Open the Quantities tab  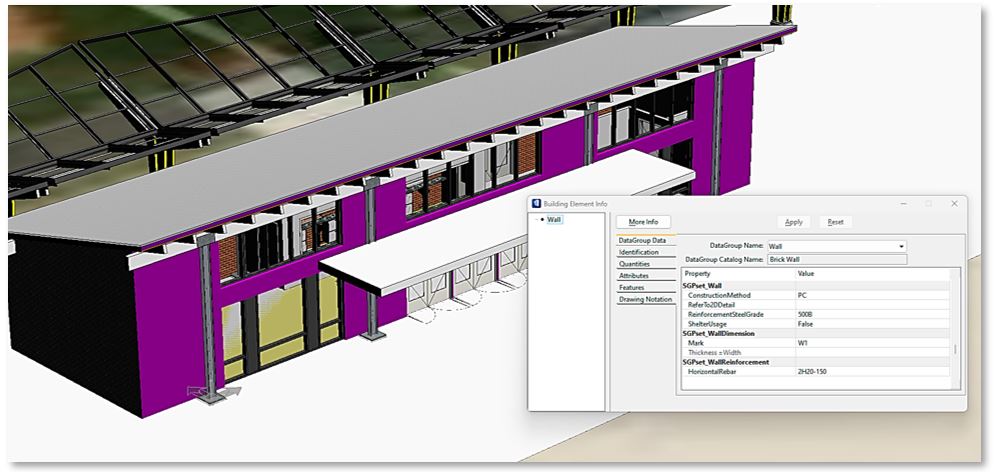[634, 264]
